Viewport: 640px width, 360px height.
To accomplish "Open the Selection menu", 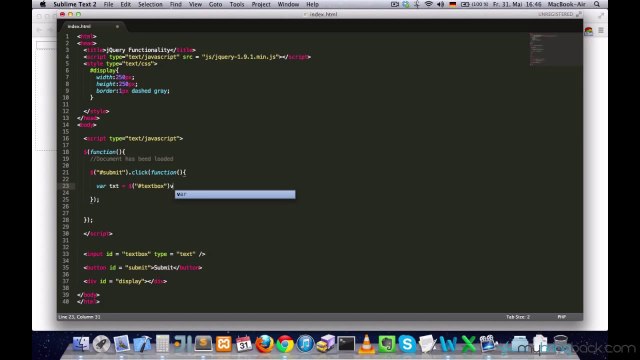I will click(x=150, y=4).
